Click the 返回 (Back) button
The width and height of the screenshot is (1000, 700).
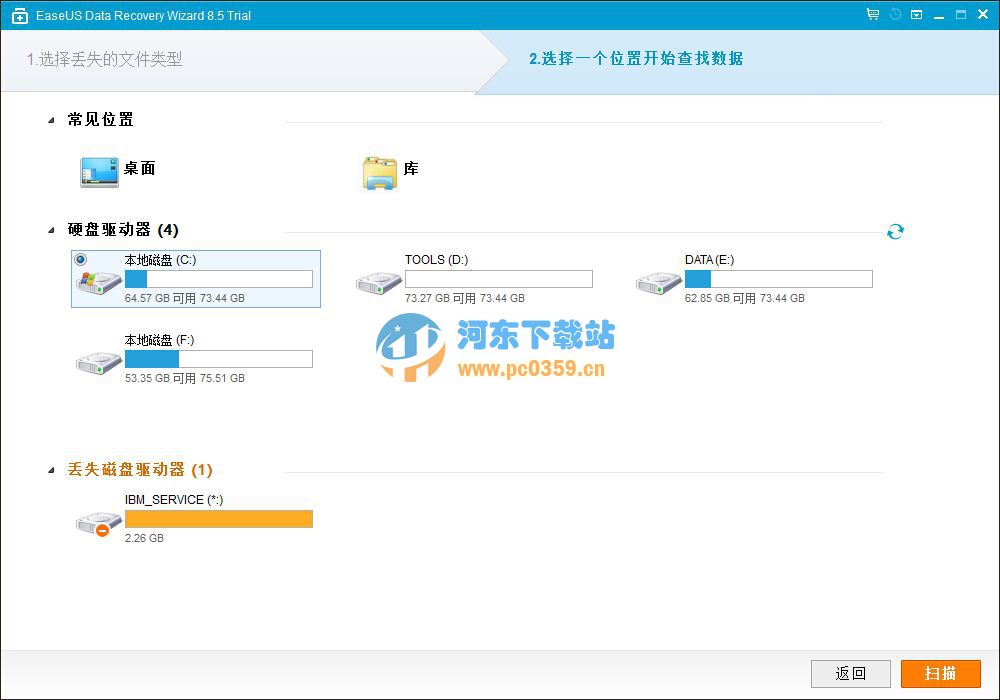point(850,673)
